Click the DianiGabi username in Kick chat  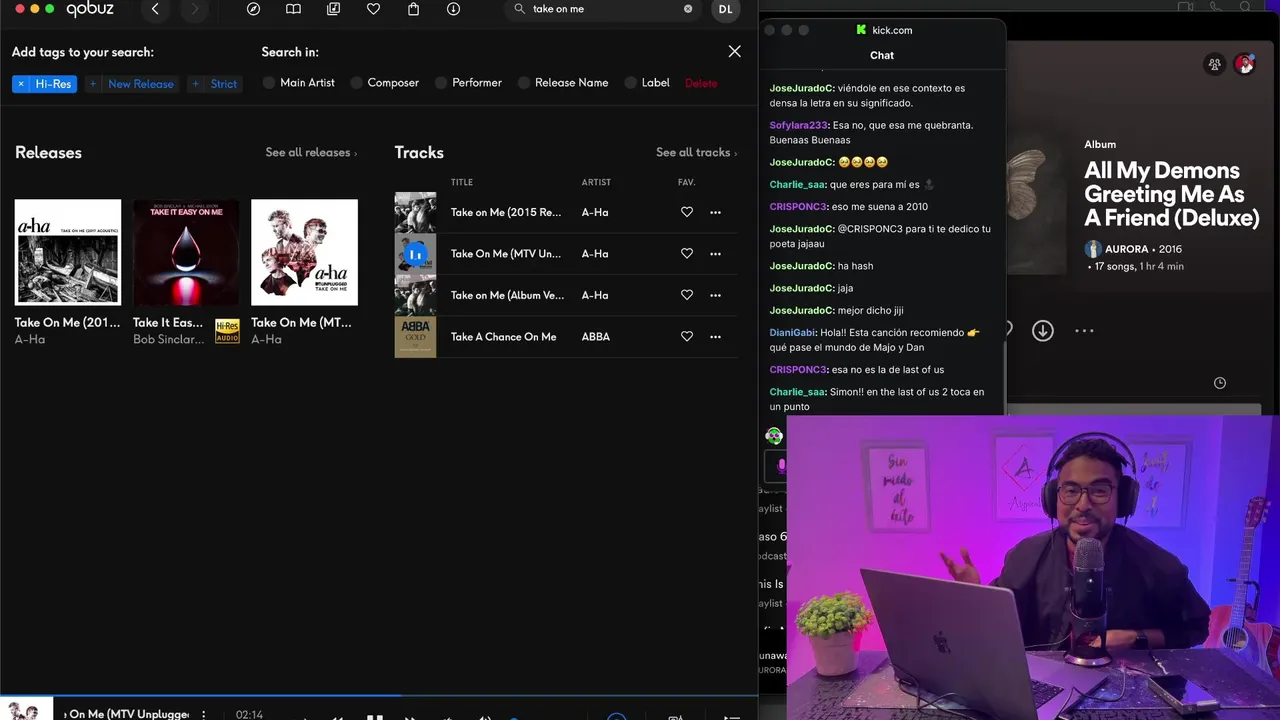793,332
